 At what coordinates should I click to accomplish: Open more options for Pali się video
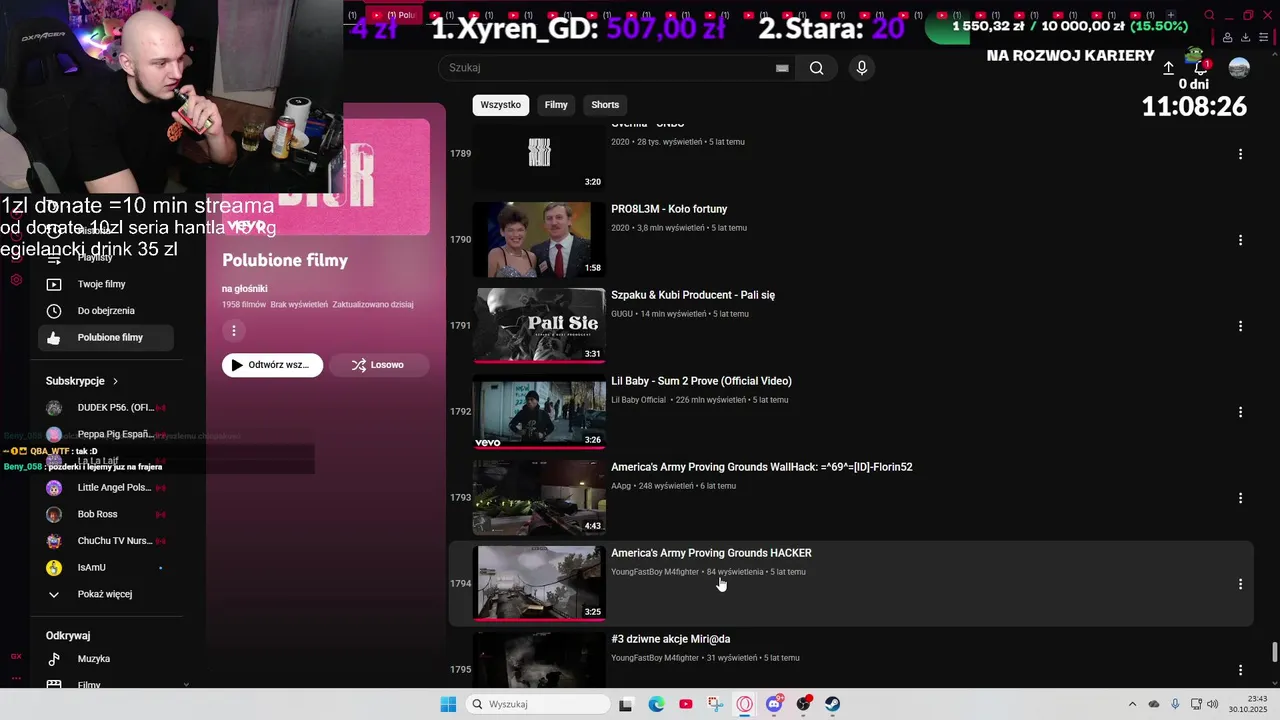(x=1240, y=326)
